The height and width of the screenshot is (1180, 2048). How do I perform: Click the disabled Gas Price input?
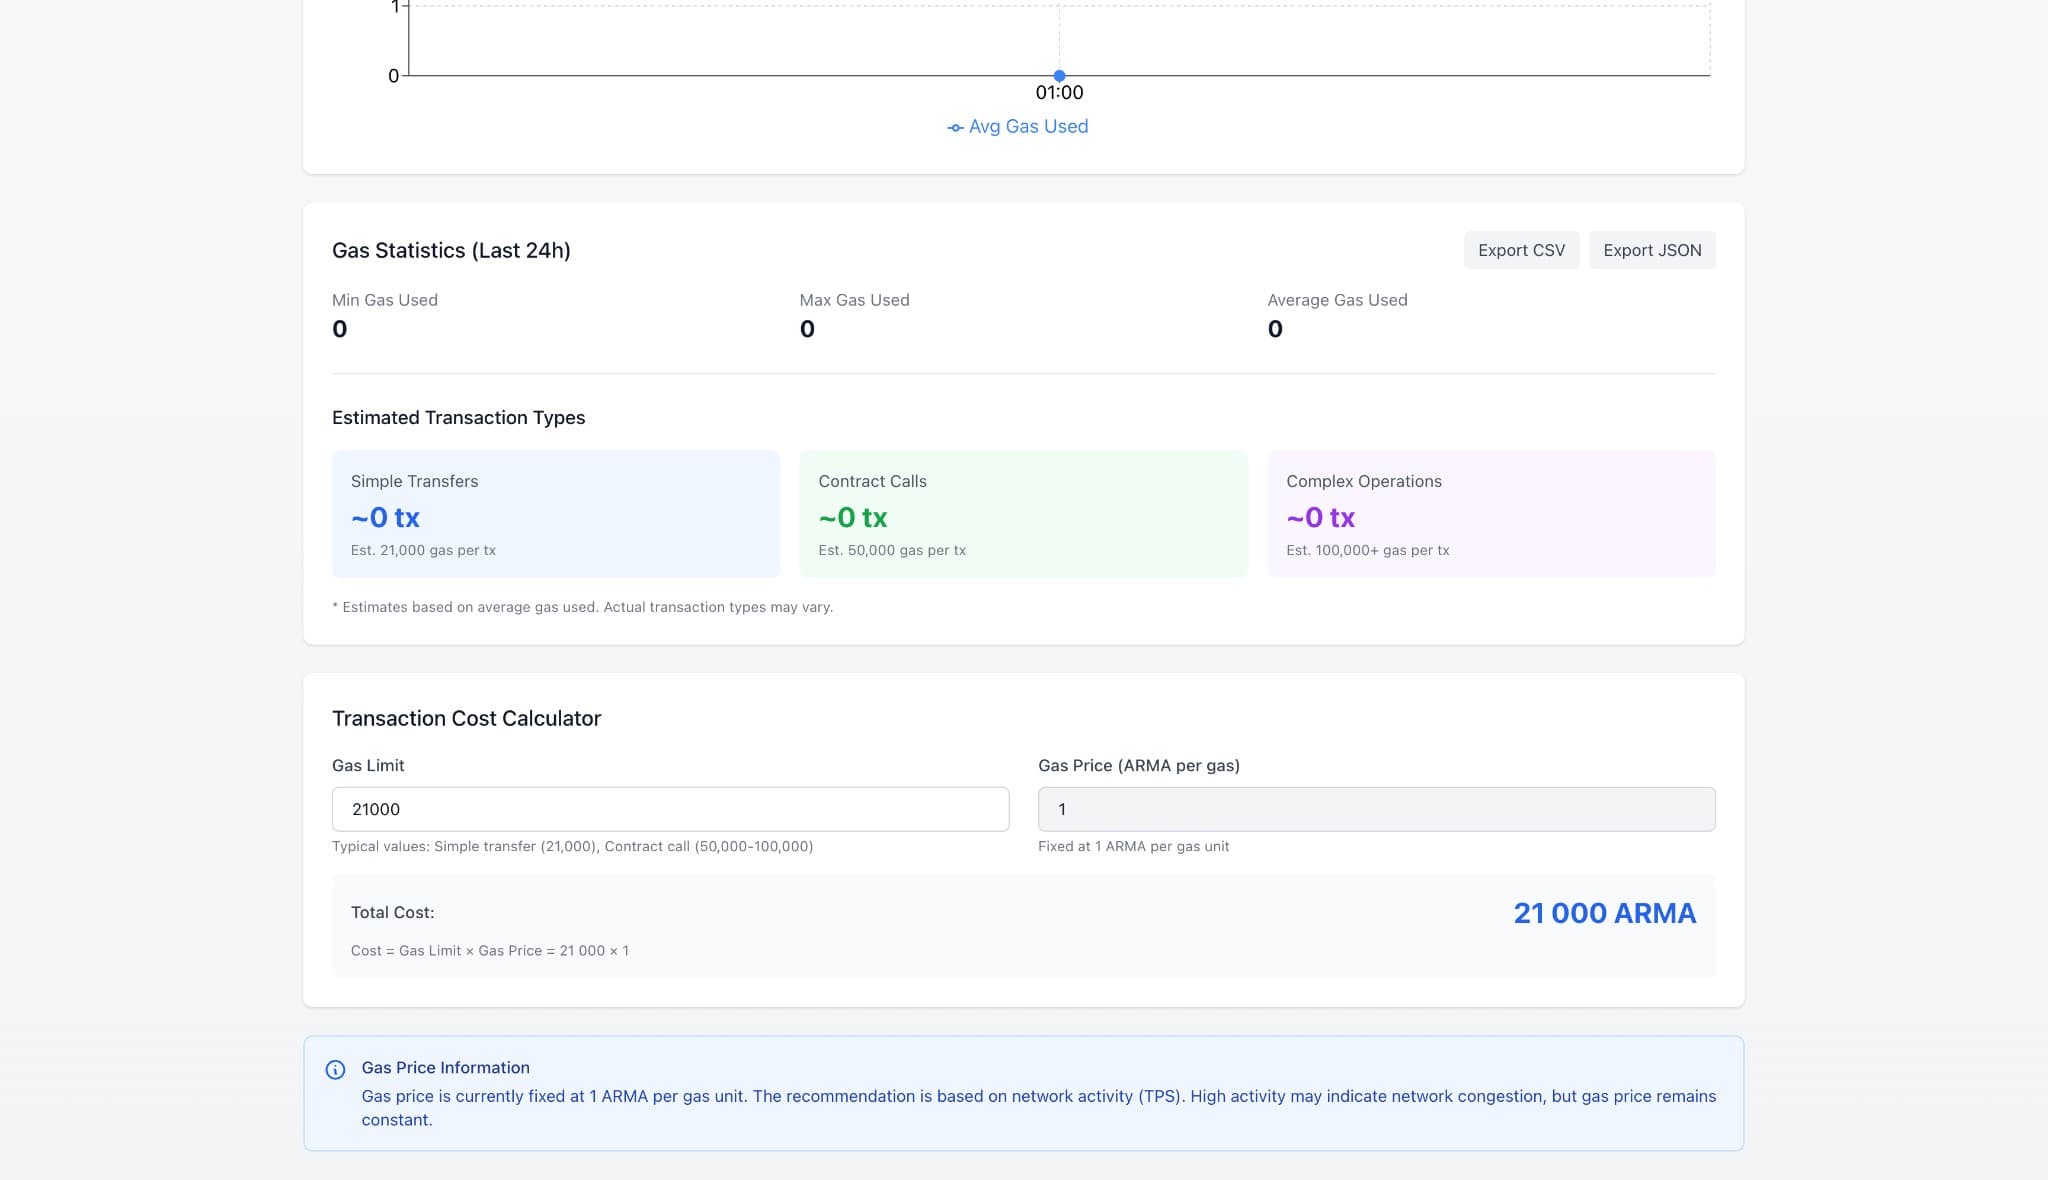(x=1376, y=809)
